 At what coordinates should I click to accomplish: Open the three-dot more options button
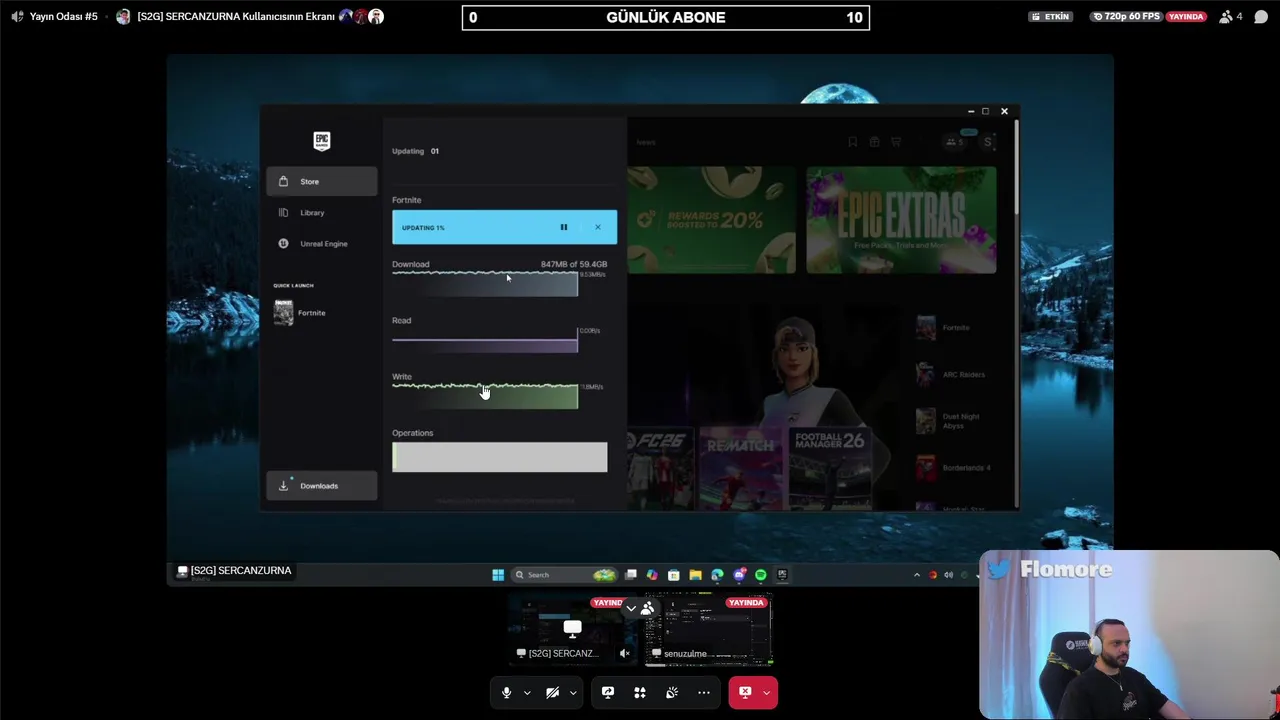(x=704, y=692)
